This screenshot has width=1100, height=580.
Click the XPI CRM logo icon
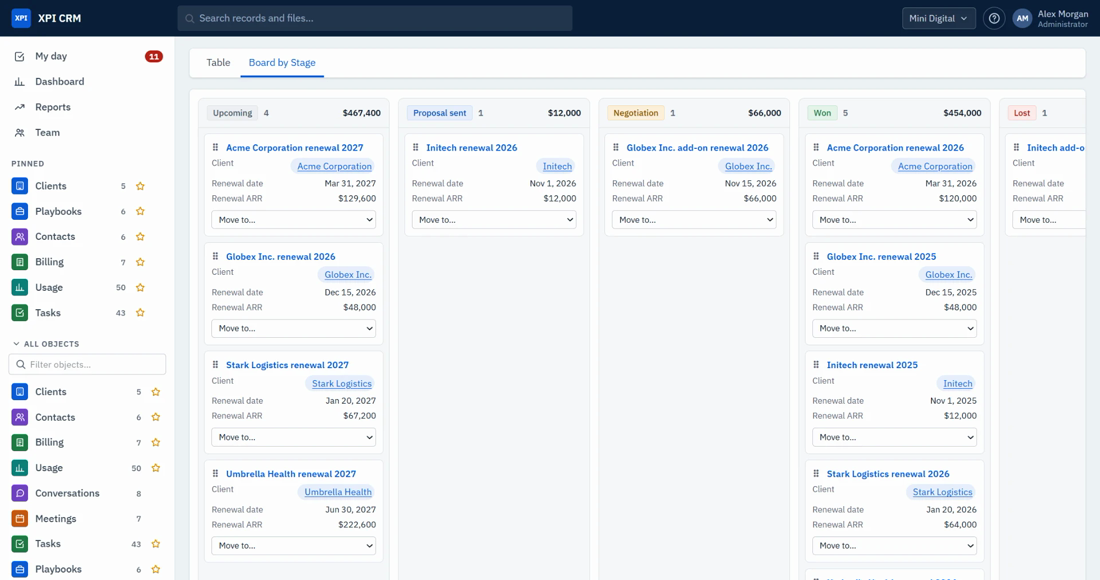(21, 18)
